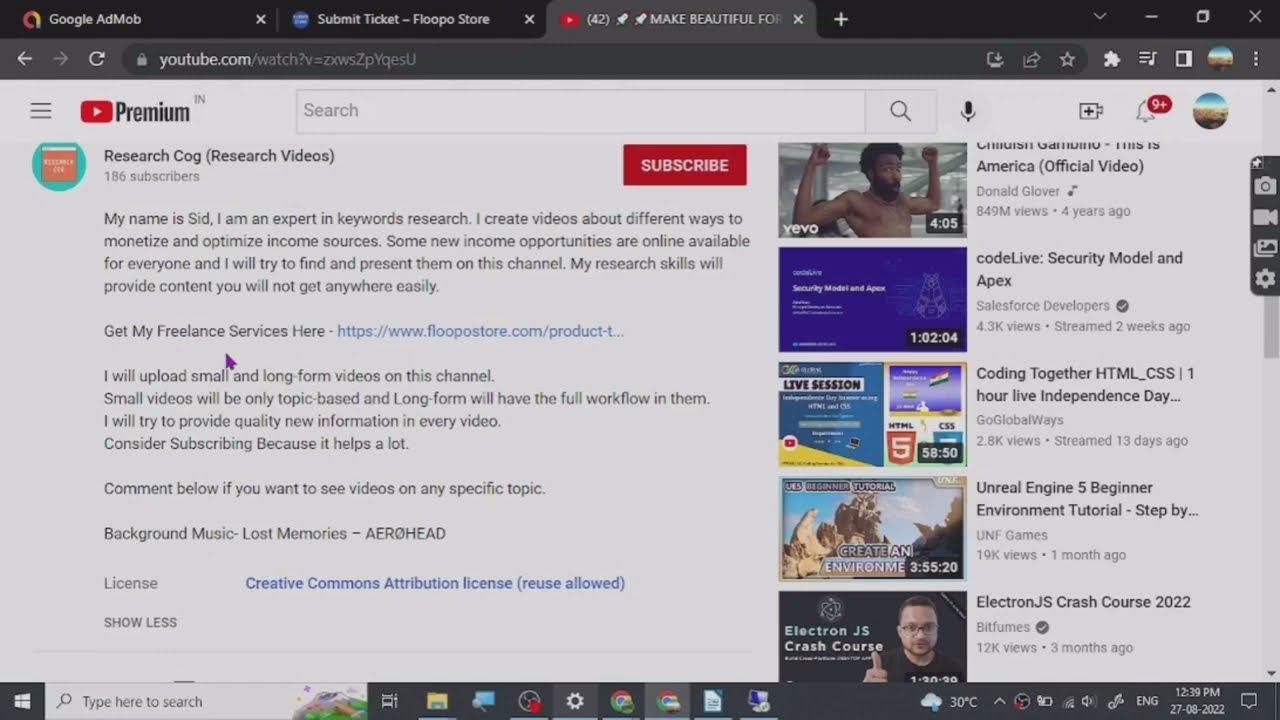Click GoGlobalWays channel name

click(x=1020, y=420)
